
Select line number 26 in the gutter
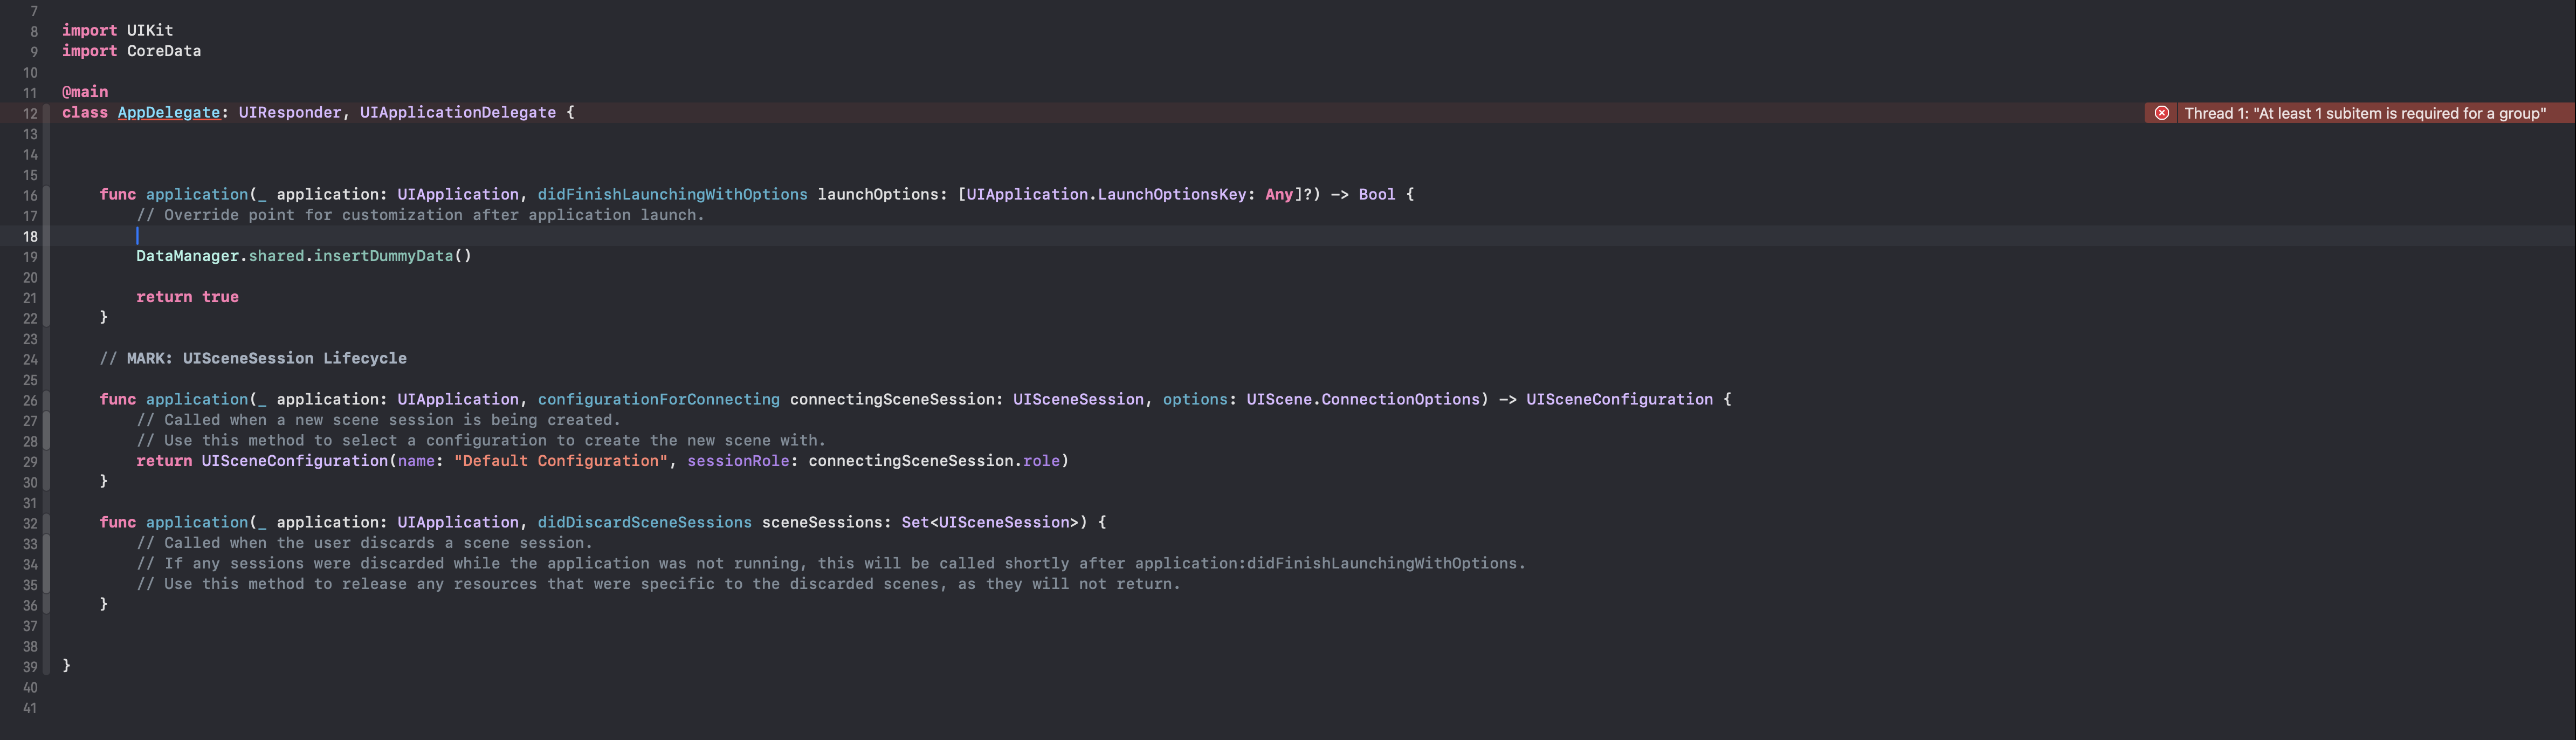[x=30, y=400]
